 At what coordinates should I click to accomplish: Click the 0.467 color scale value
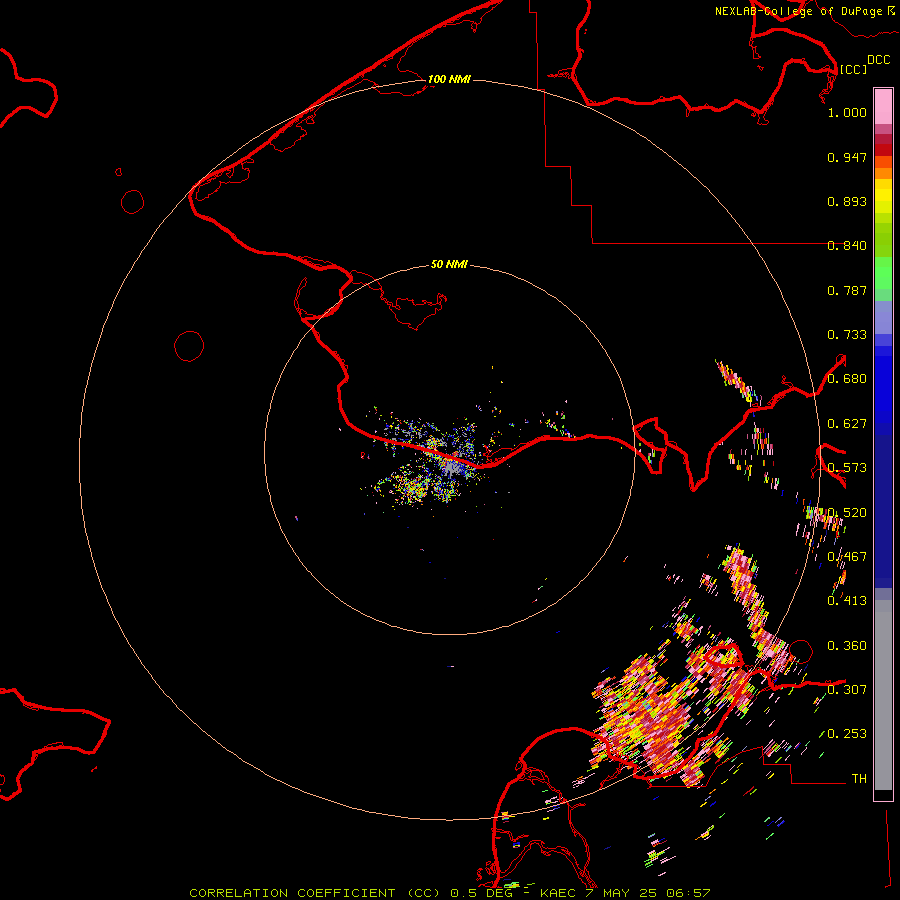pyautogui.click(x=847, y=557)
